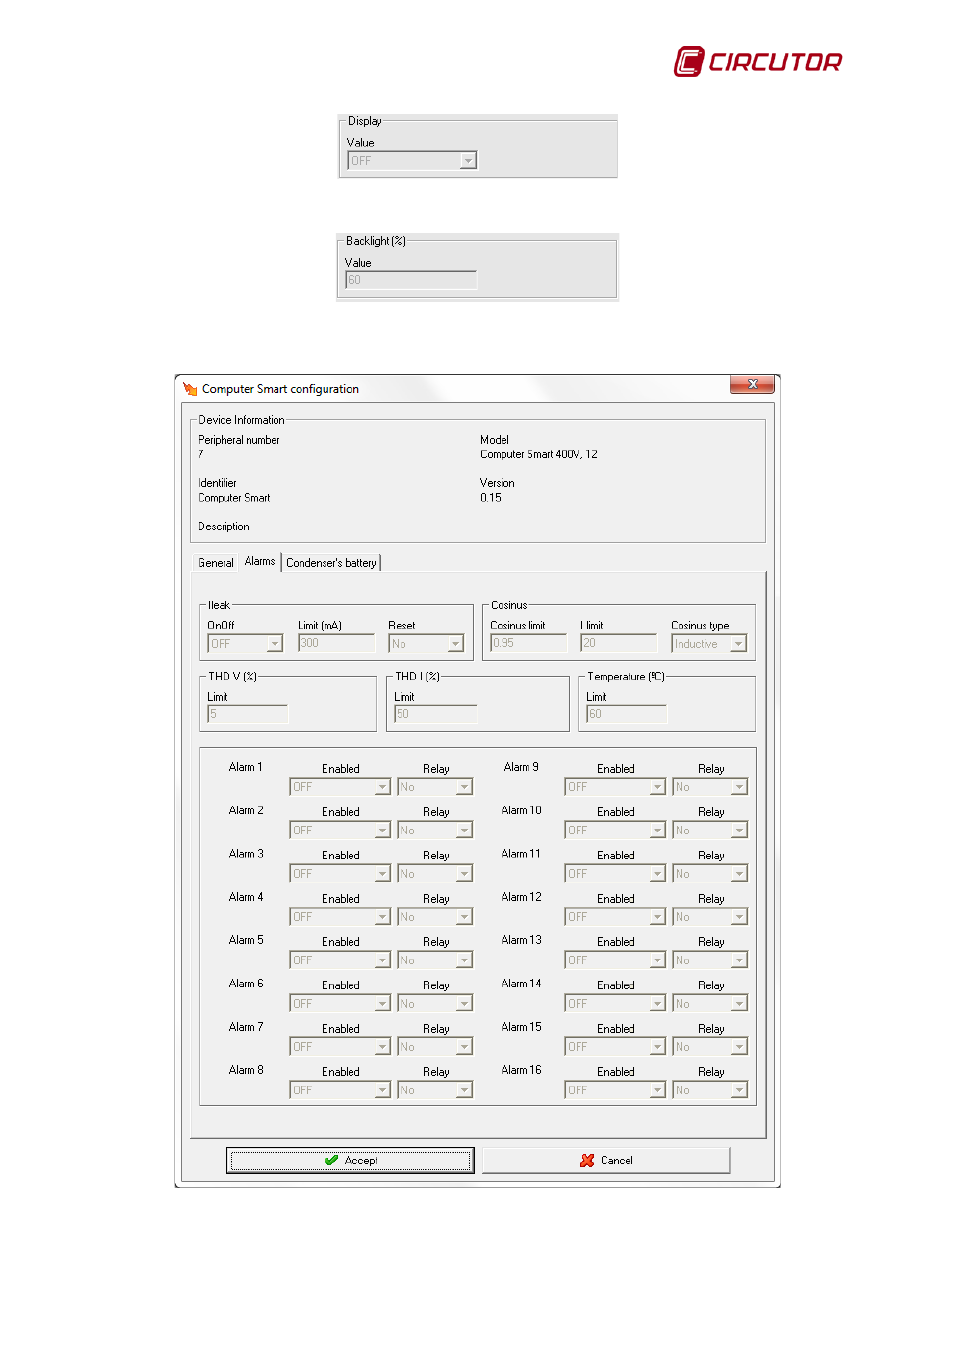
Task: Open Alarm 4 Enabled dropdown
Action: [339, 917]
